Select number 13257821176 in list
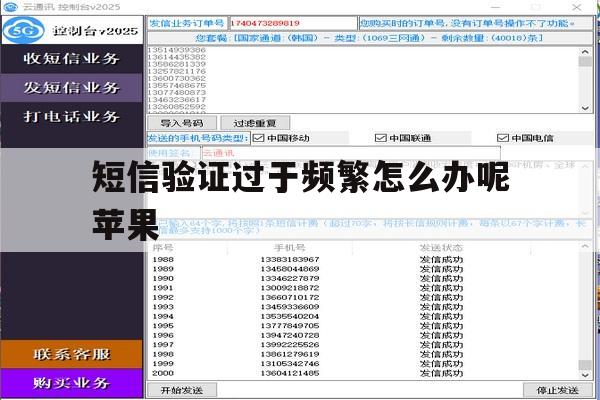 tap(177, 71)
